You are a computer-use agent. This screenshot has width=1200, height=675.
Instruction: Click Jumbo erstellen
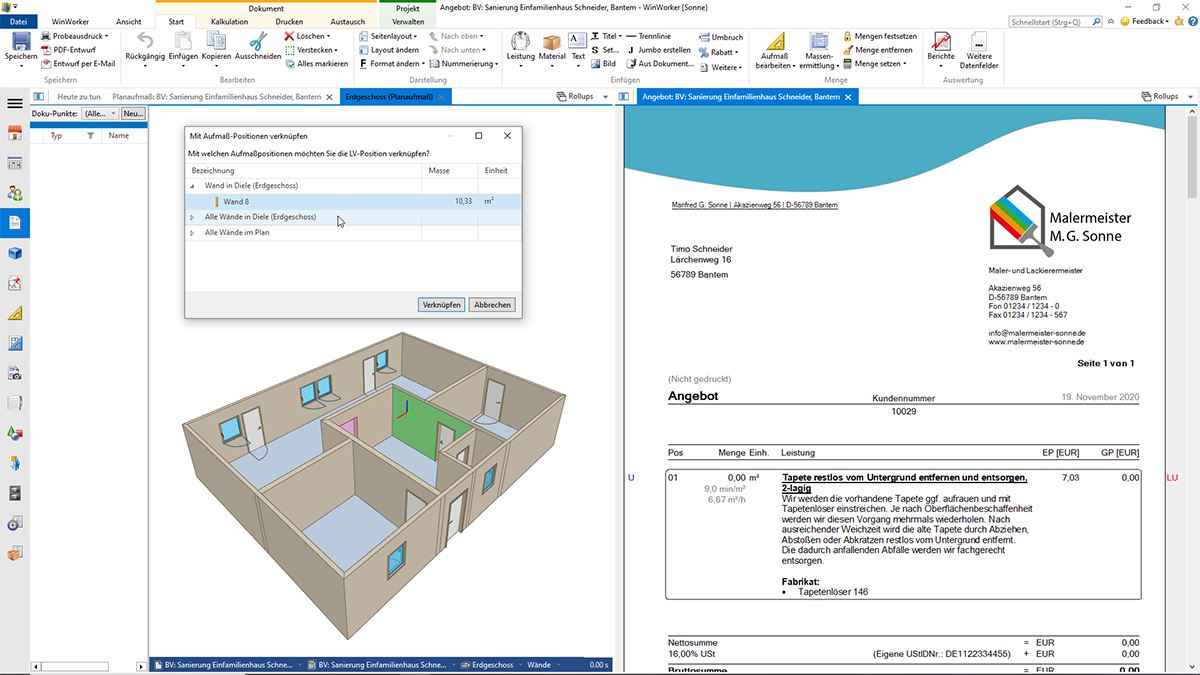[658, 49]
